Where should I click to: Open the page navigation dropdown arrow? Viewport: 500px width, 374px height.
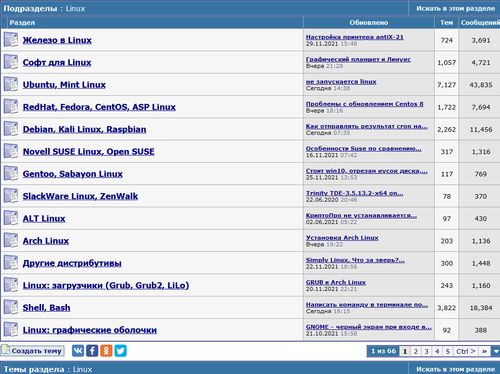496,351
